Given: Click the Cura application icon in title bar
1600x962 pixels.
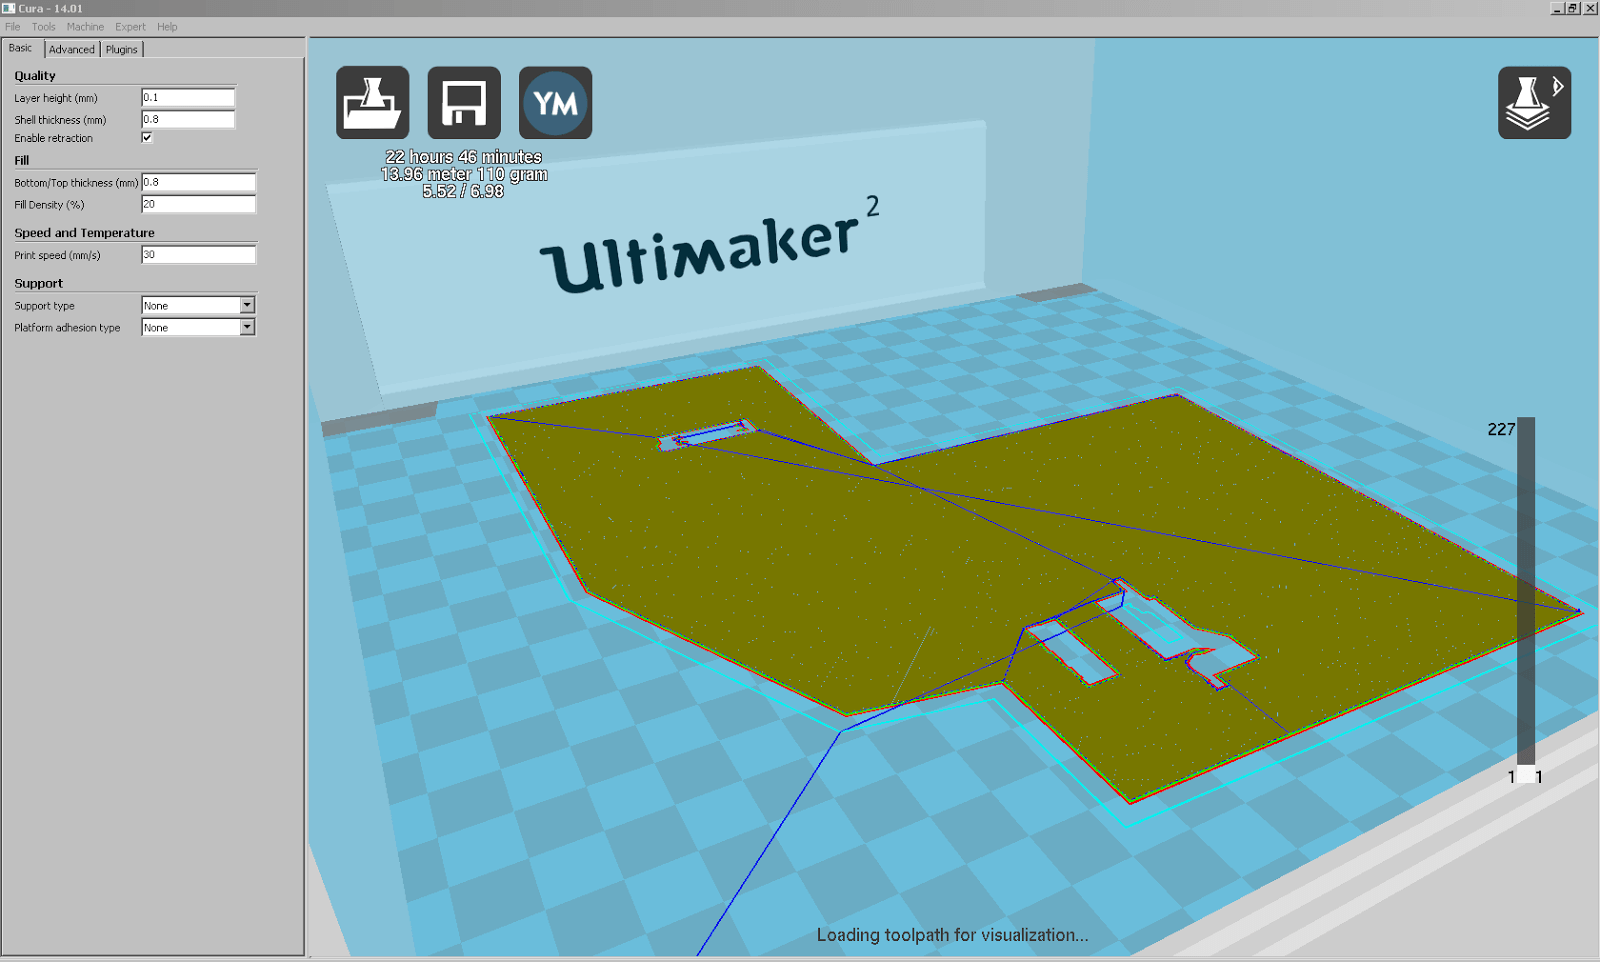Looking at the screenshot, I should click(x=9, y=8).
